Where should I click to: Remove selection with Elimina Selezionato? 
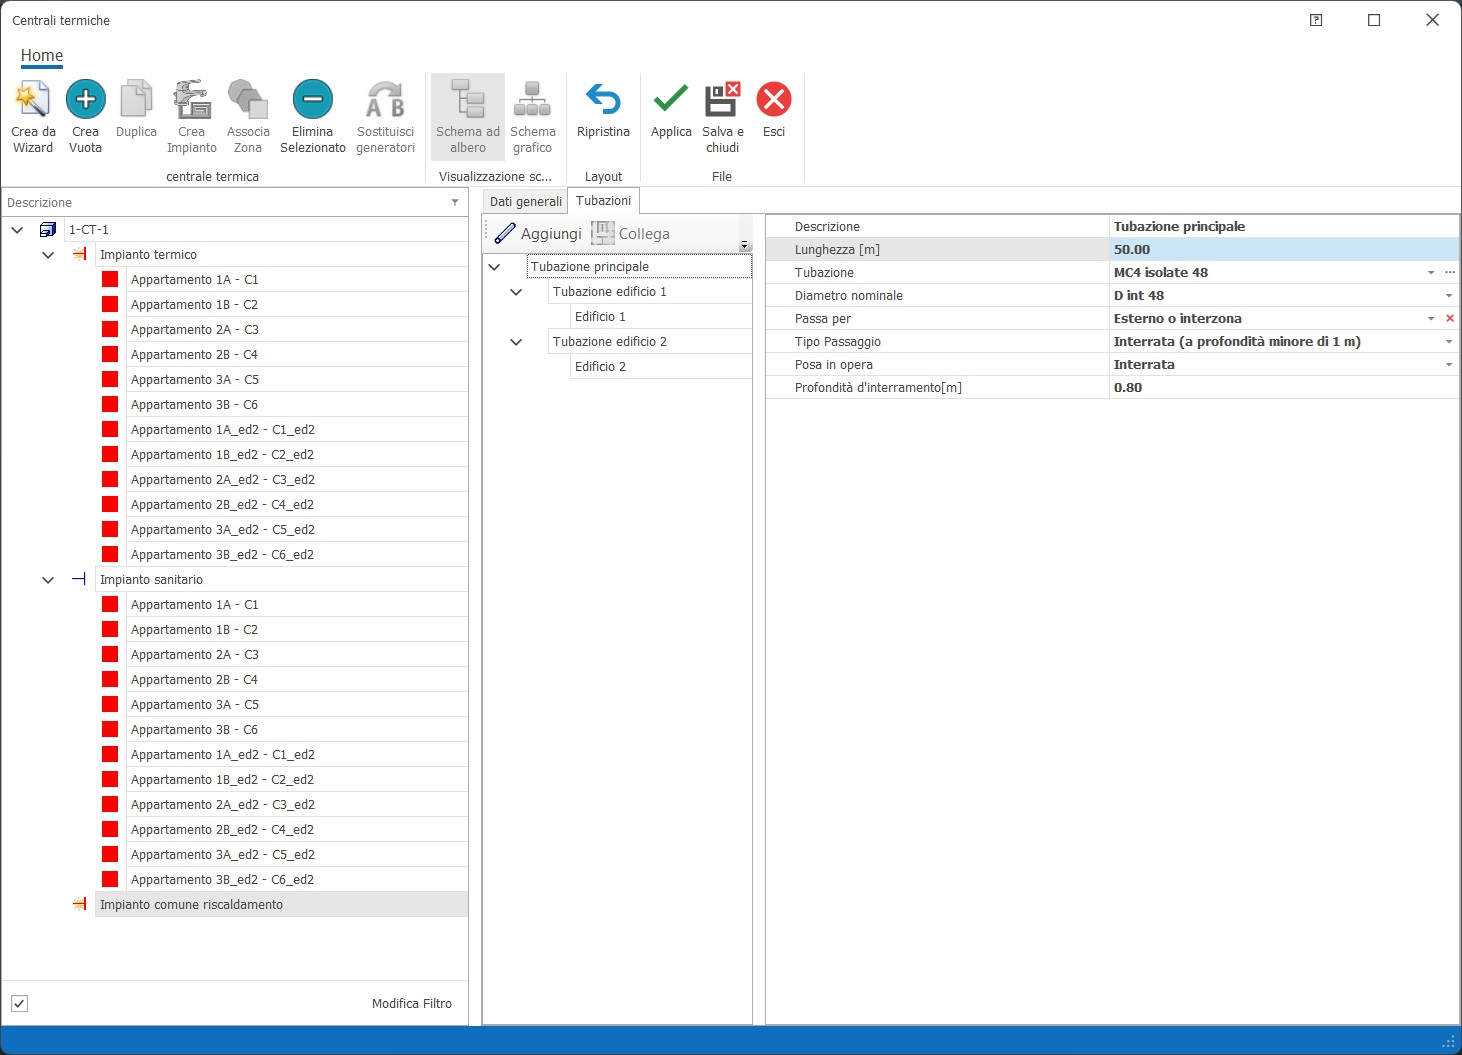pyautogui.click(x=312, y=100)
